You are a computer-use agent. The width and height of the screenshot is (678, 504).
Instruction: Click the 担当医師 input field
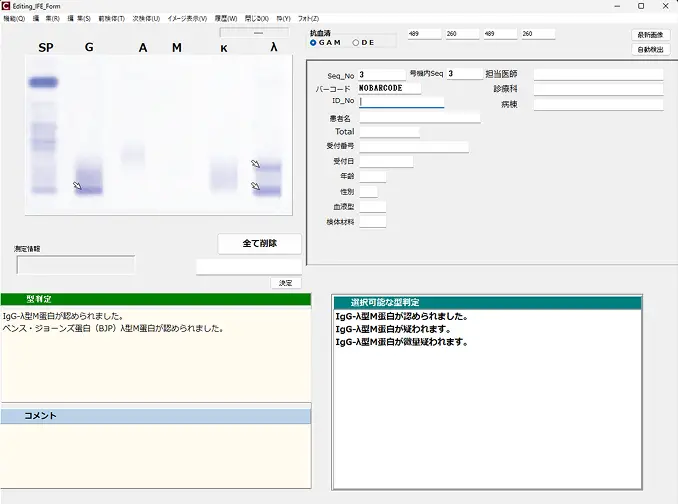coord(598,74)
